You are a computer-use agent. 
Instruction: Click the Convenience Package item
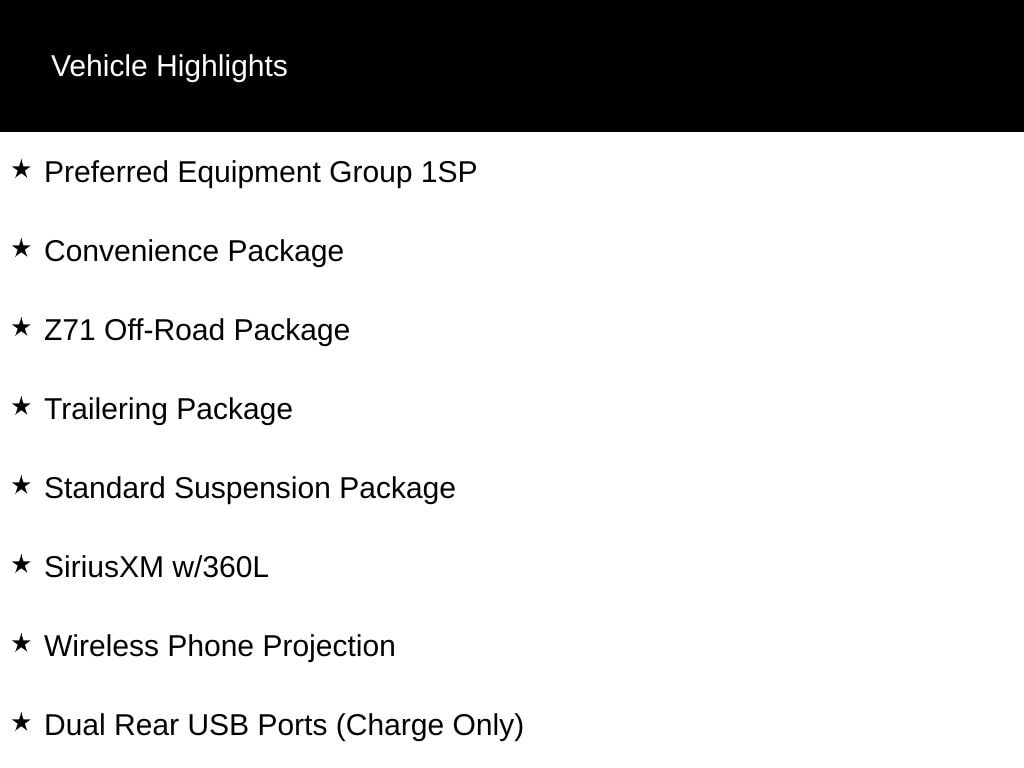pos(194,252)
